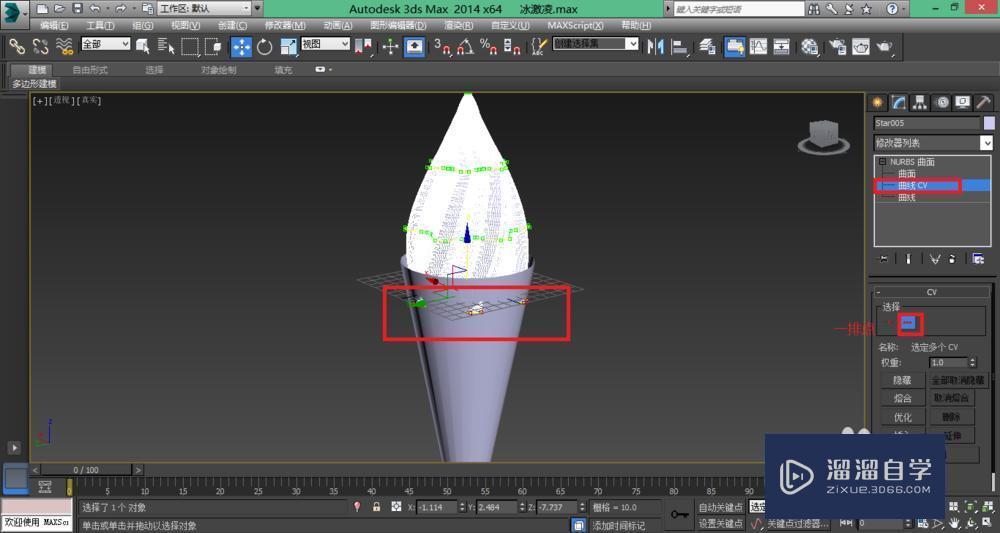This screenshot has height=533, width=1000.
Task: Switch to the 自由形式 ribbon tab
Action: 90,70
